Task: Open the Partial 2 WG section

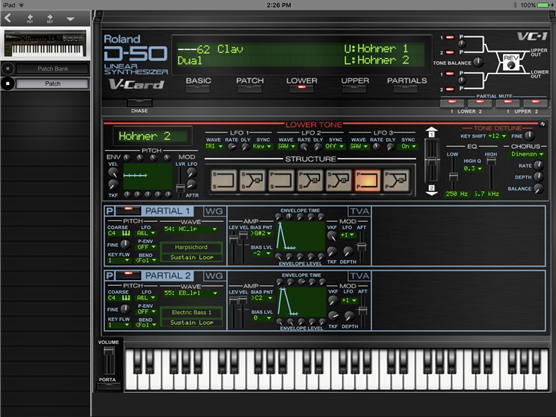Action: pos(214,276)
